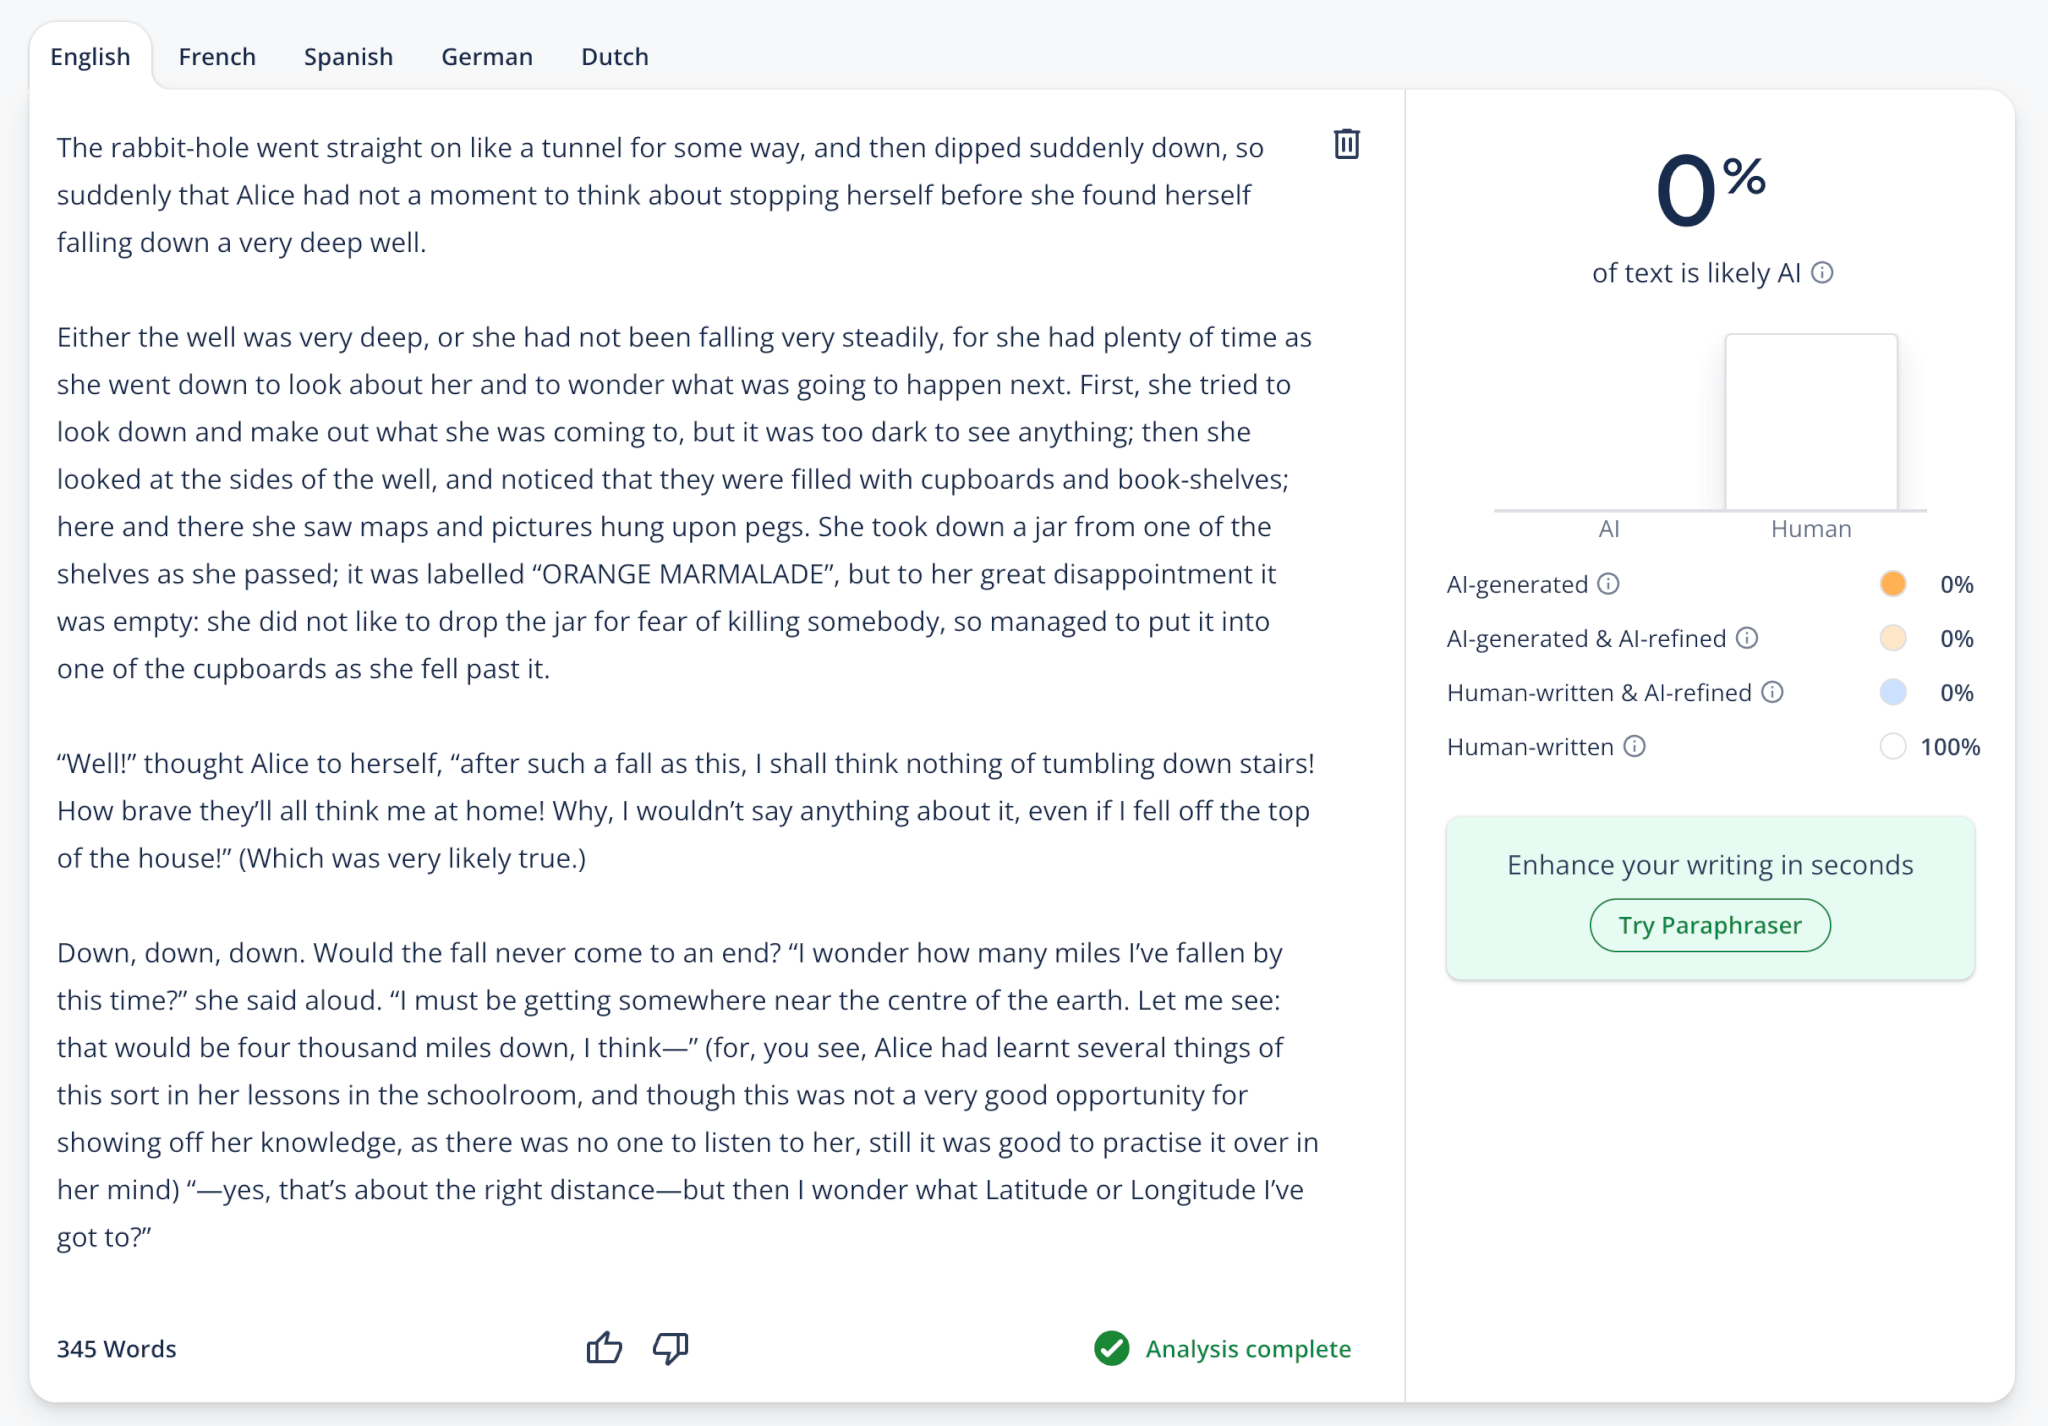Click the Try Paraphraser button
The image size is (2048, 1426).
click(1710, 925)
